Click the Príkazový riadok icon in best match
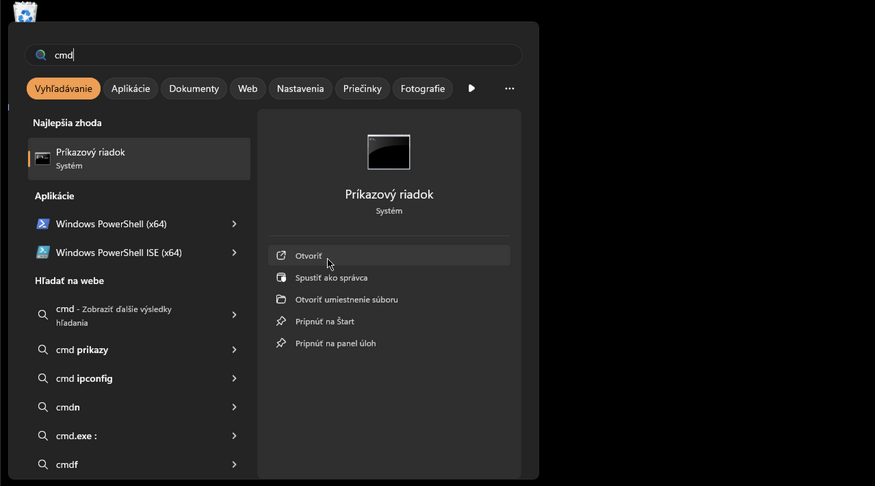Image resolution: width=875 pixels, height=486 pixels. coord(42,159)
